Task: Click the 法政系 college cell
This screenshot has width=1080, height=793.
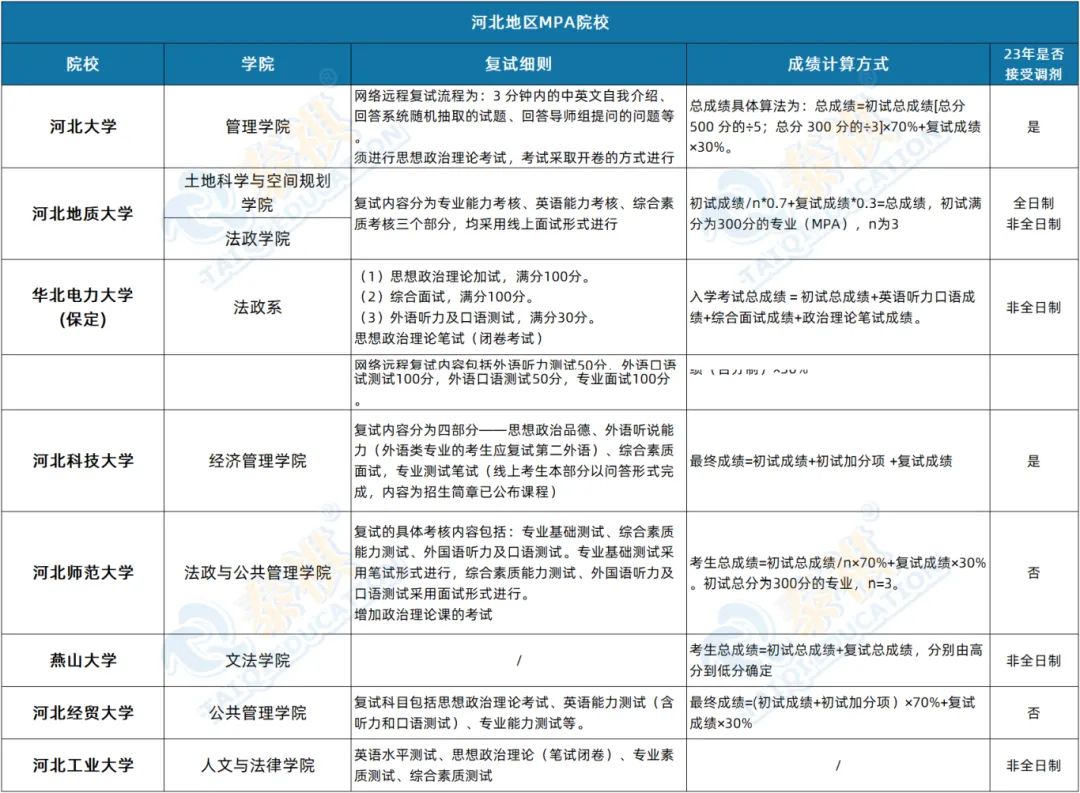Action: [x=258, y=307]
